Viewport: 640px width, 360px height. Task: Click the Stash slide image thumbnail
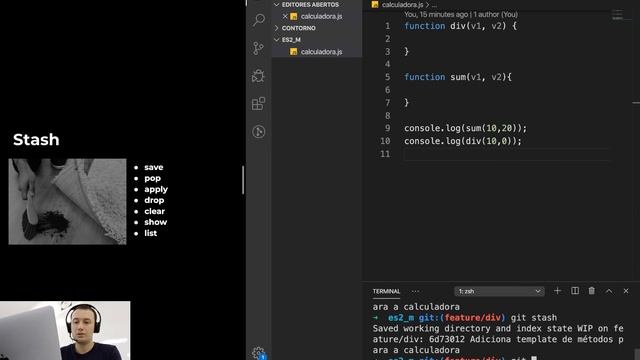67,202
